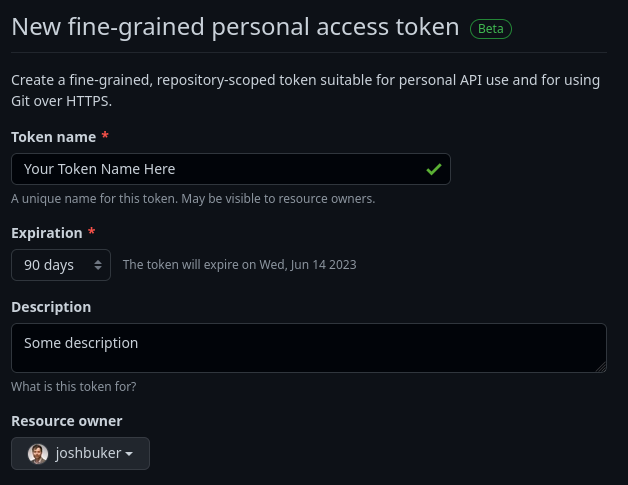
Task: Click the red asterisk next to Expiration
Action: click(x=91, y=231)
